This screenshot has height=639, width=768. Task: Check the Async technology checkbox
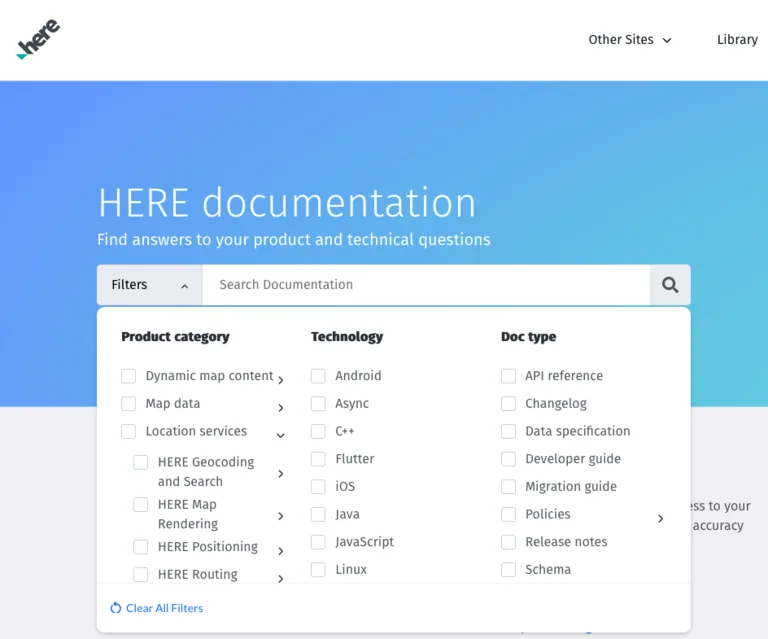coord(318,404)
